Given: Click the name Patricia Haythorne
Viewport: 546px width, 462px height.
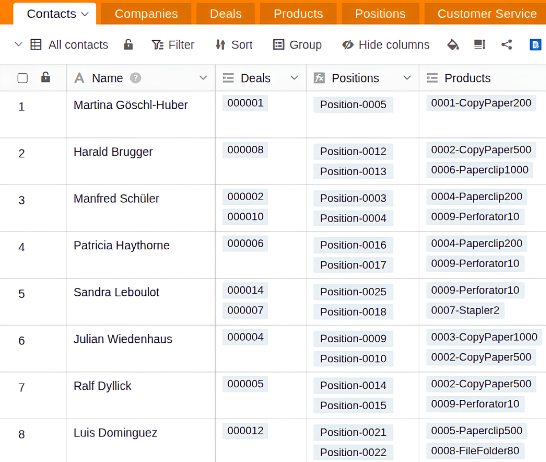Looking at the screenshot, I should point(122,245).
